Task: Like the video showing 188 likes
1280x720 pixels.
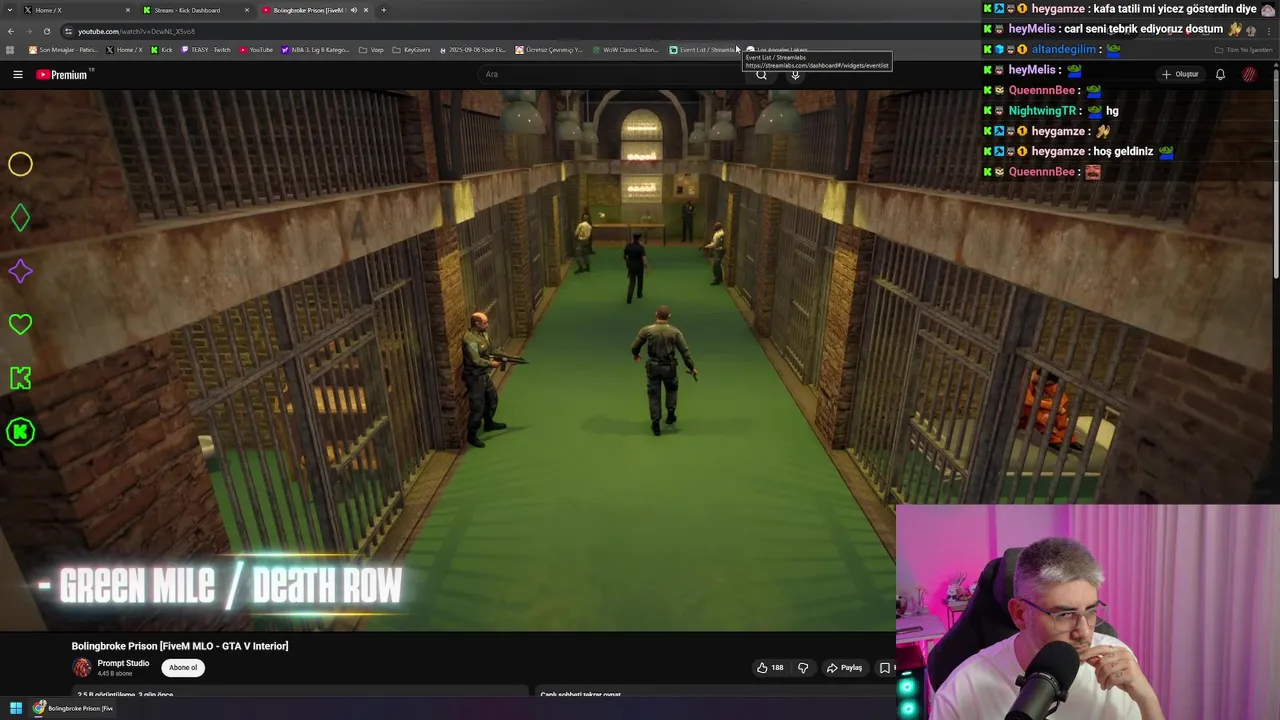Action: [769, 668]
